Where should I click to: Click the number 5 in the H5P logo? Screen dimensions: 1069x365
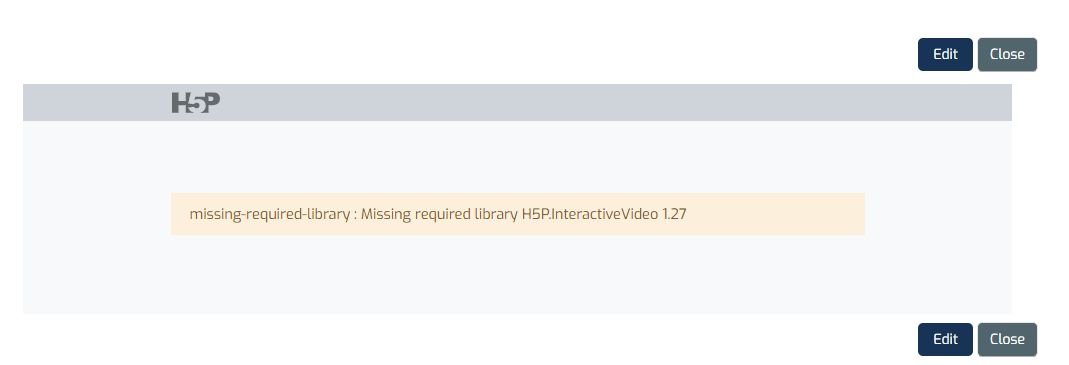(x=196, y=104)
